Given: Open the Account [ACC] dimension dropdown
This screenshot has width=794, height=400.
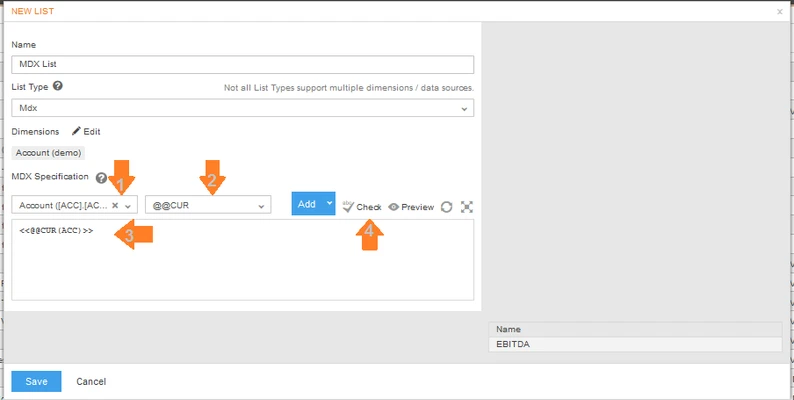Looking at the screenshot, I should point(128,205).
